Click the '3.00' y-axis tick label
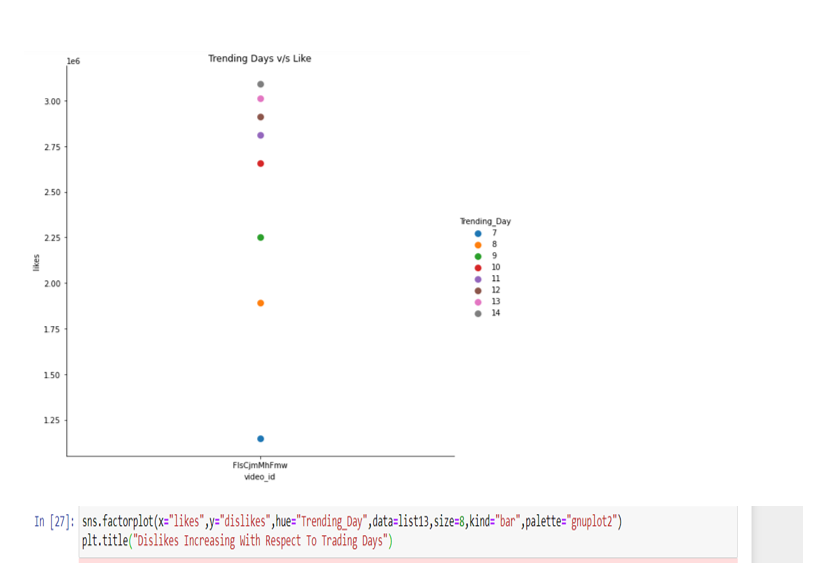 pos(52,101)
